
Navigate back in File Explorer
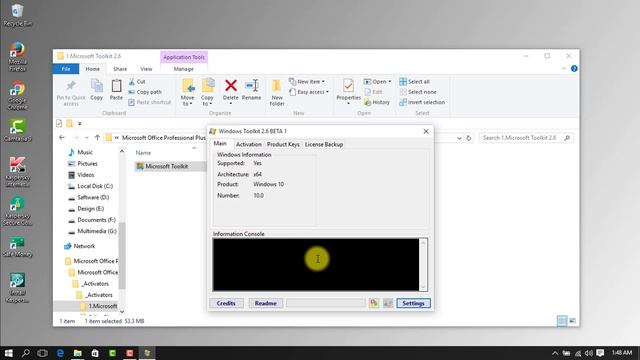62,138
